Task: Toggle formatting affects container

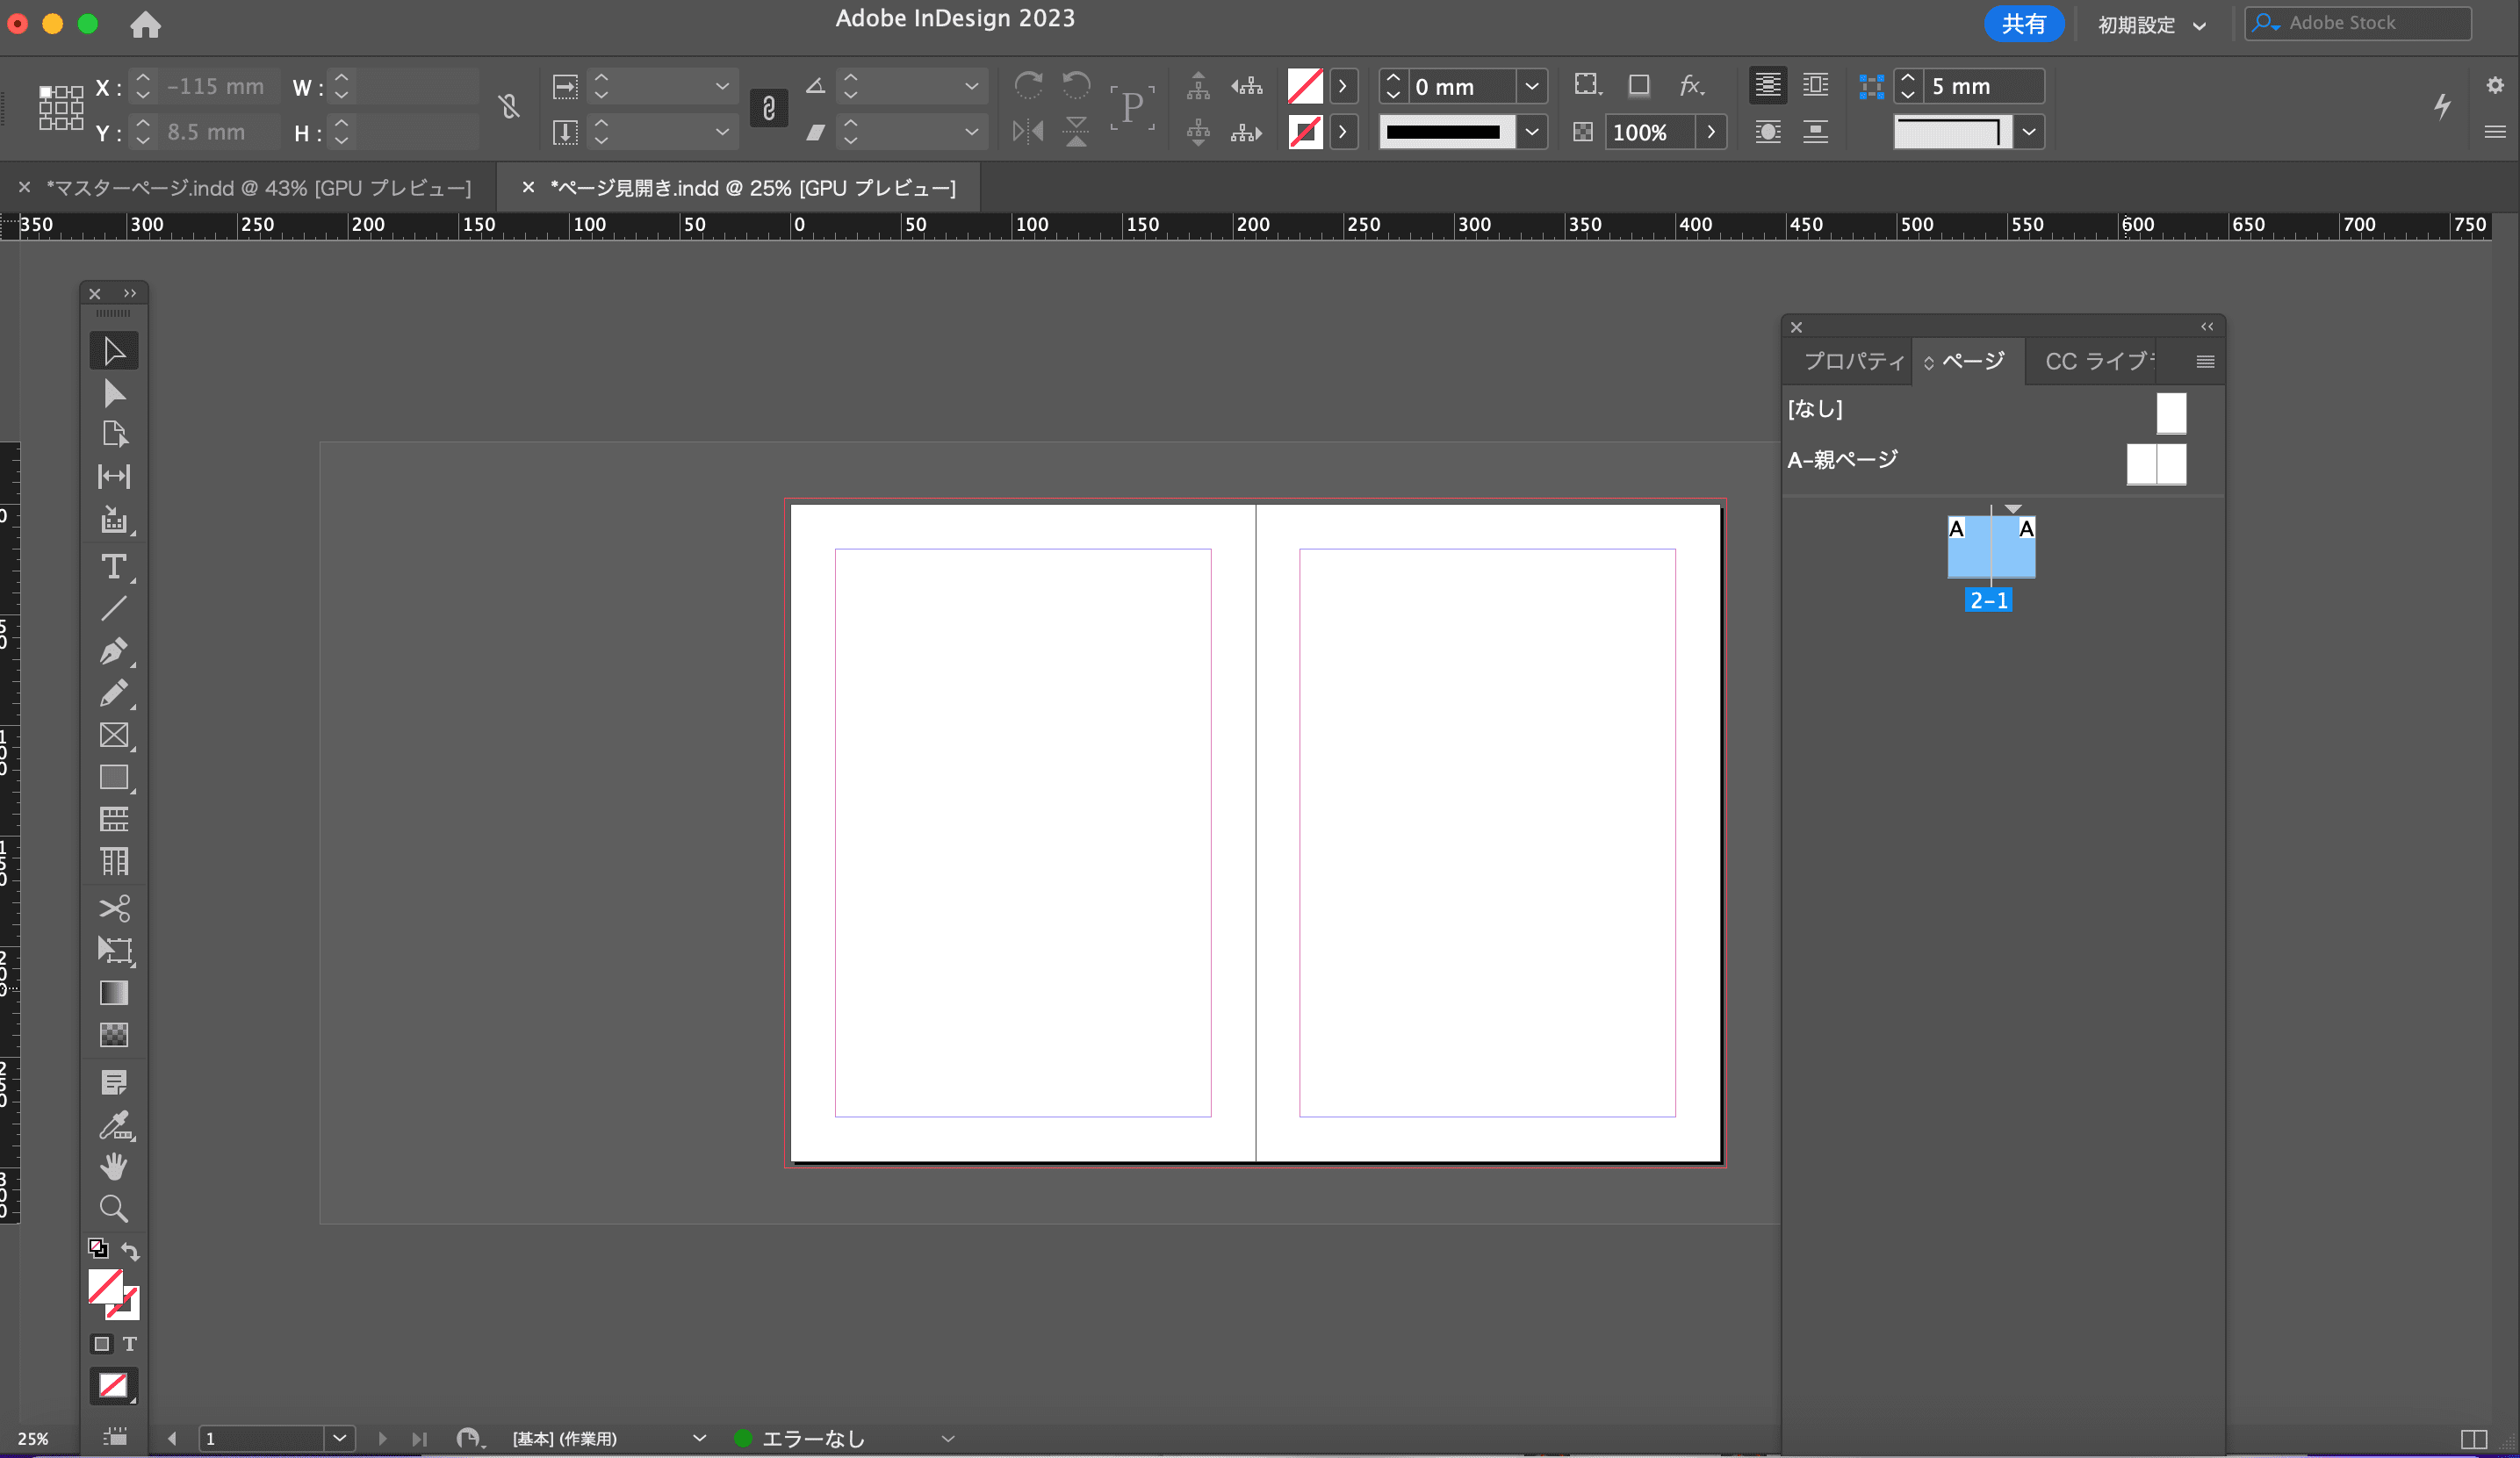Action: 101,1344
